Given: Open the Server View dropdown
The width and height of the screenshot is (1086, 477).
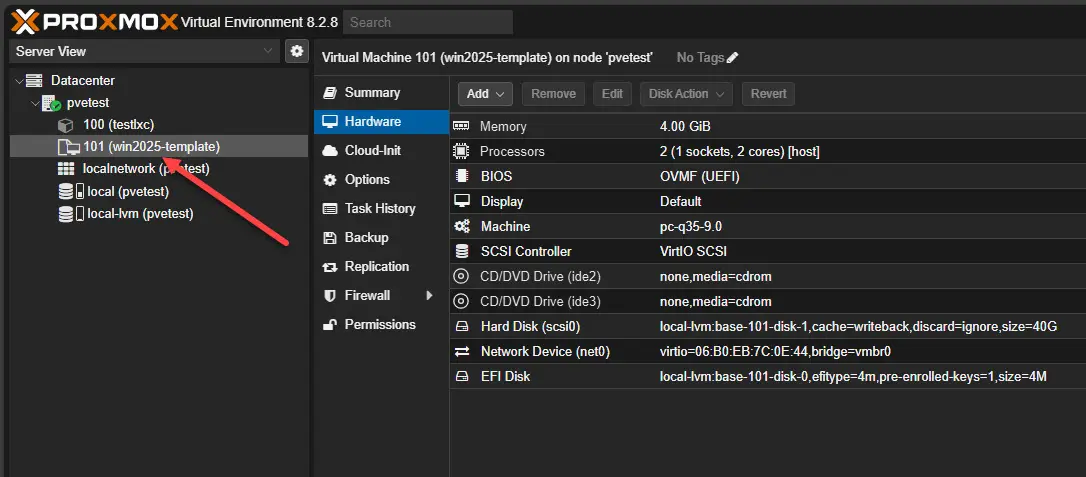Looking at the screenshot, I should pyautogui.click(x=145, y=51).
